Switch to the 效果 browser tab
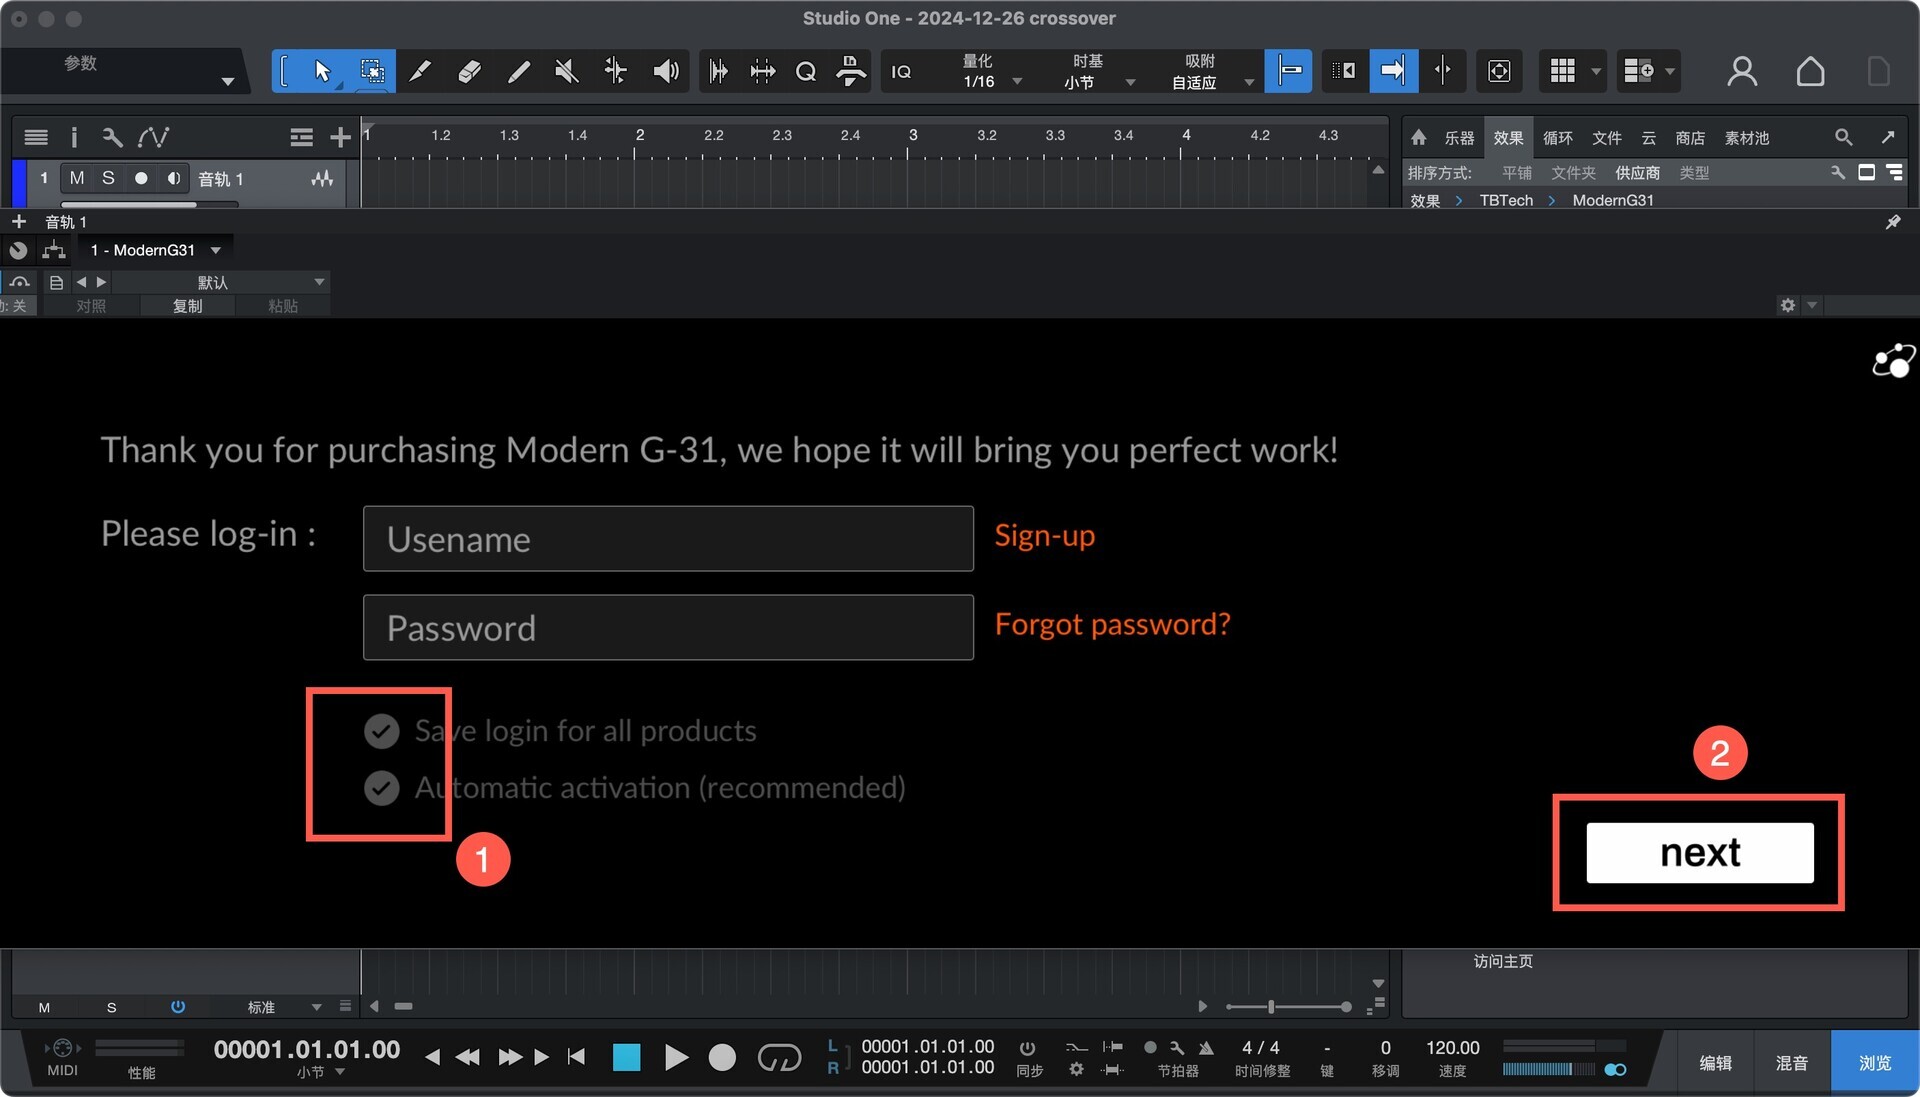The width and height of the screenshot is (1920, 1097). [1508, 138]
